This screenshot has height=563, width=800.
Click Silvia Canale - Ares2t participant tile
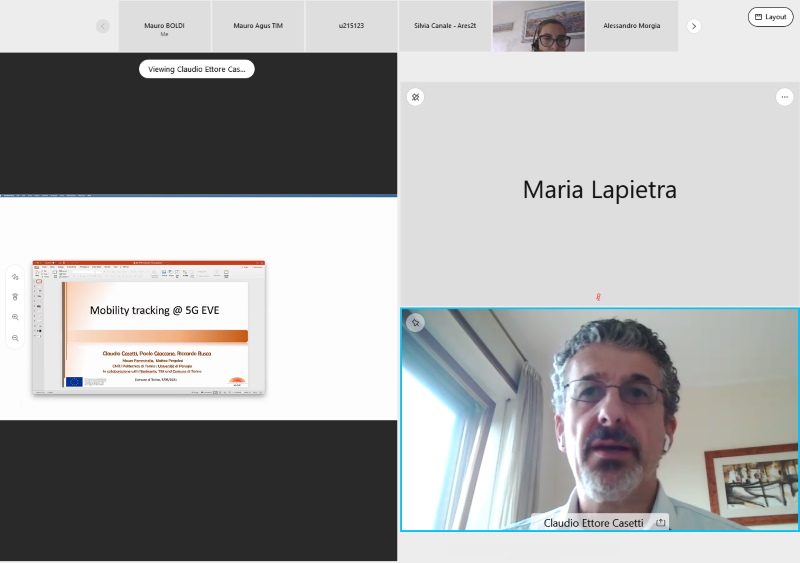pyautogui.click(x=445, y=26)
